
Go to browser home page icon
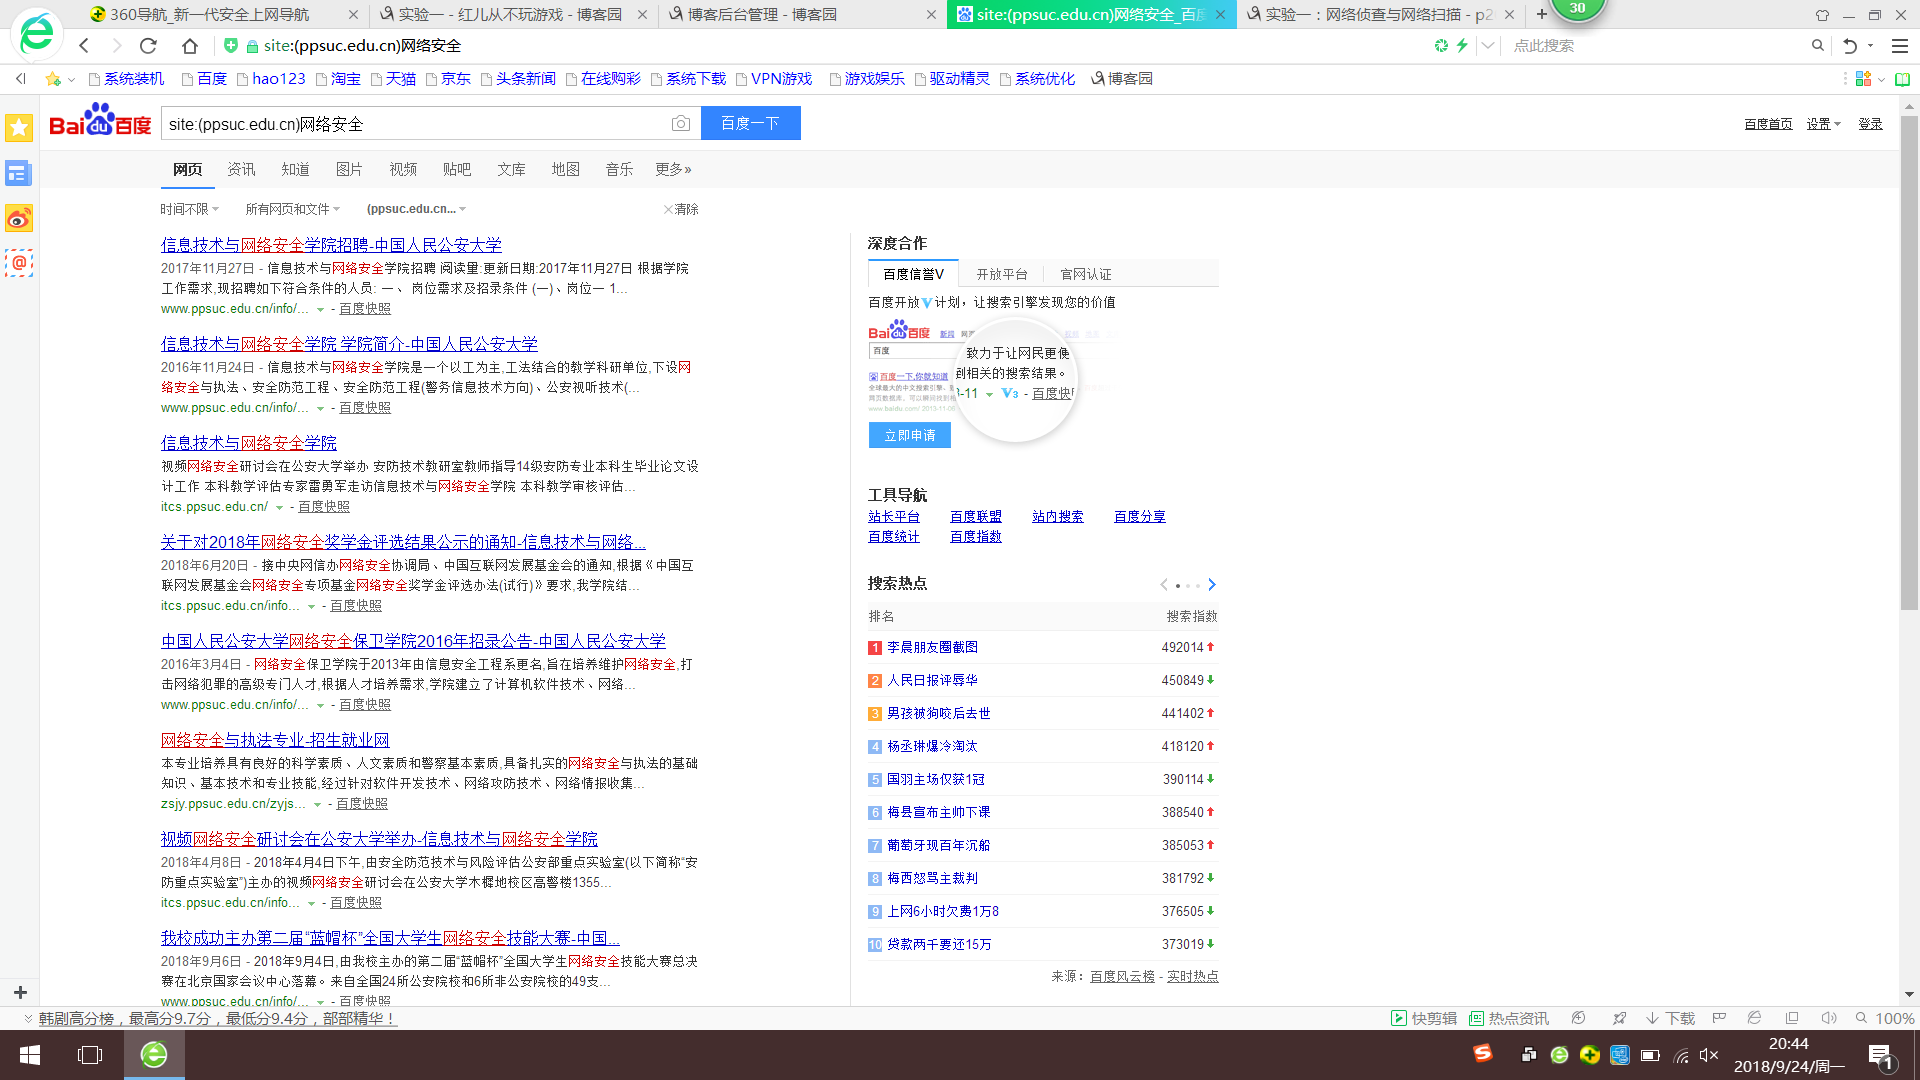tap(189, 45)
